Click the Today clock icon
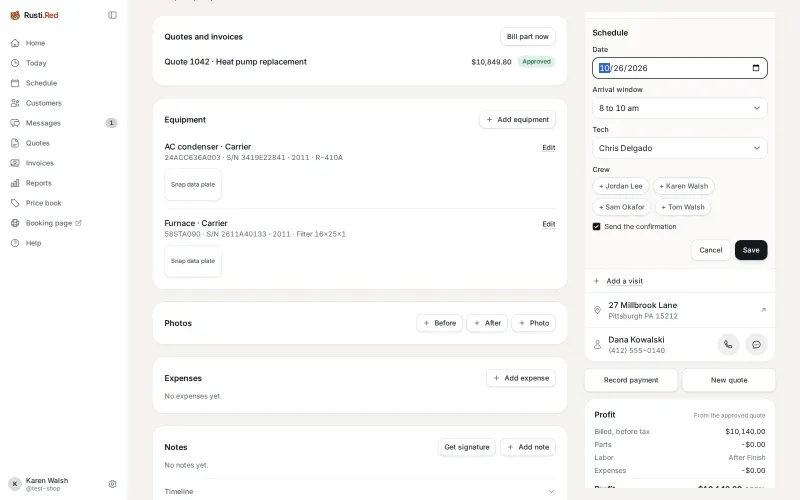This screenshot has height=500, width=800. click(15, 63)
